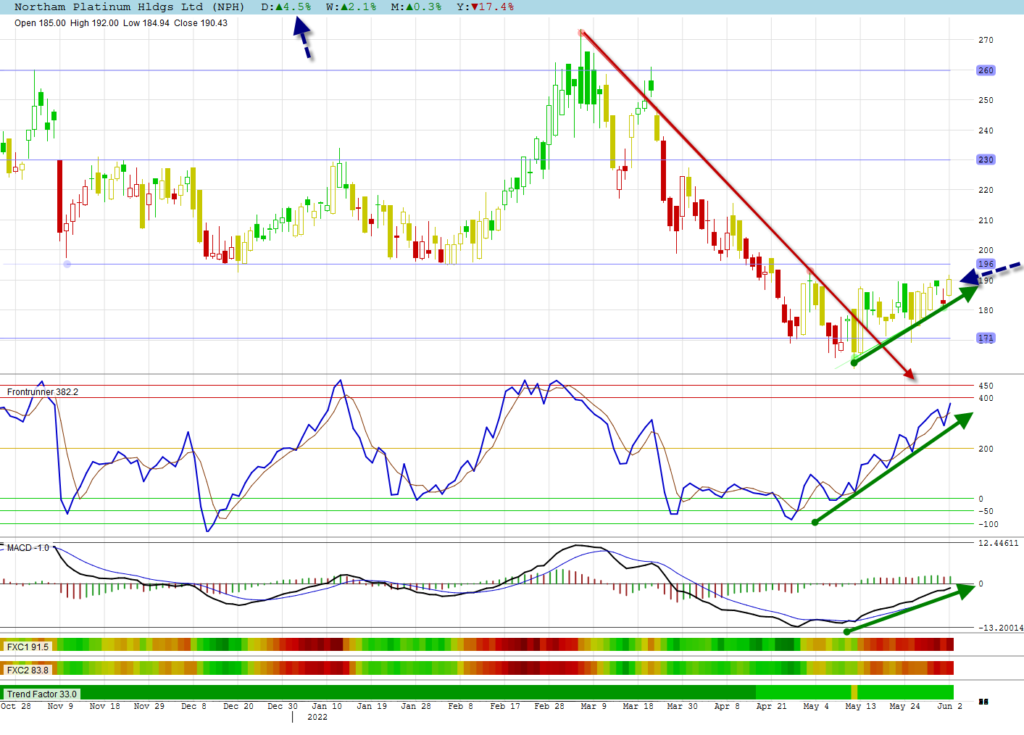Click the 'Nov 18' date label
This screenshot has width=1024, height=735.
click(x=104, y=706)
